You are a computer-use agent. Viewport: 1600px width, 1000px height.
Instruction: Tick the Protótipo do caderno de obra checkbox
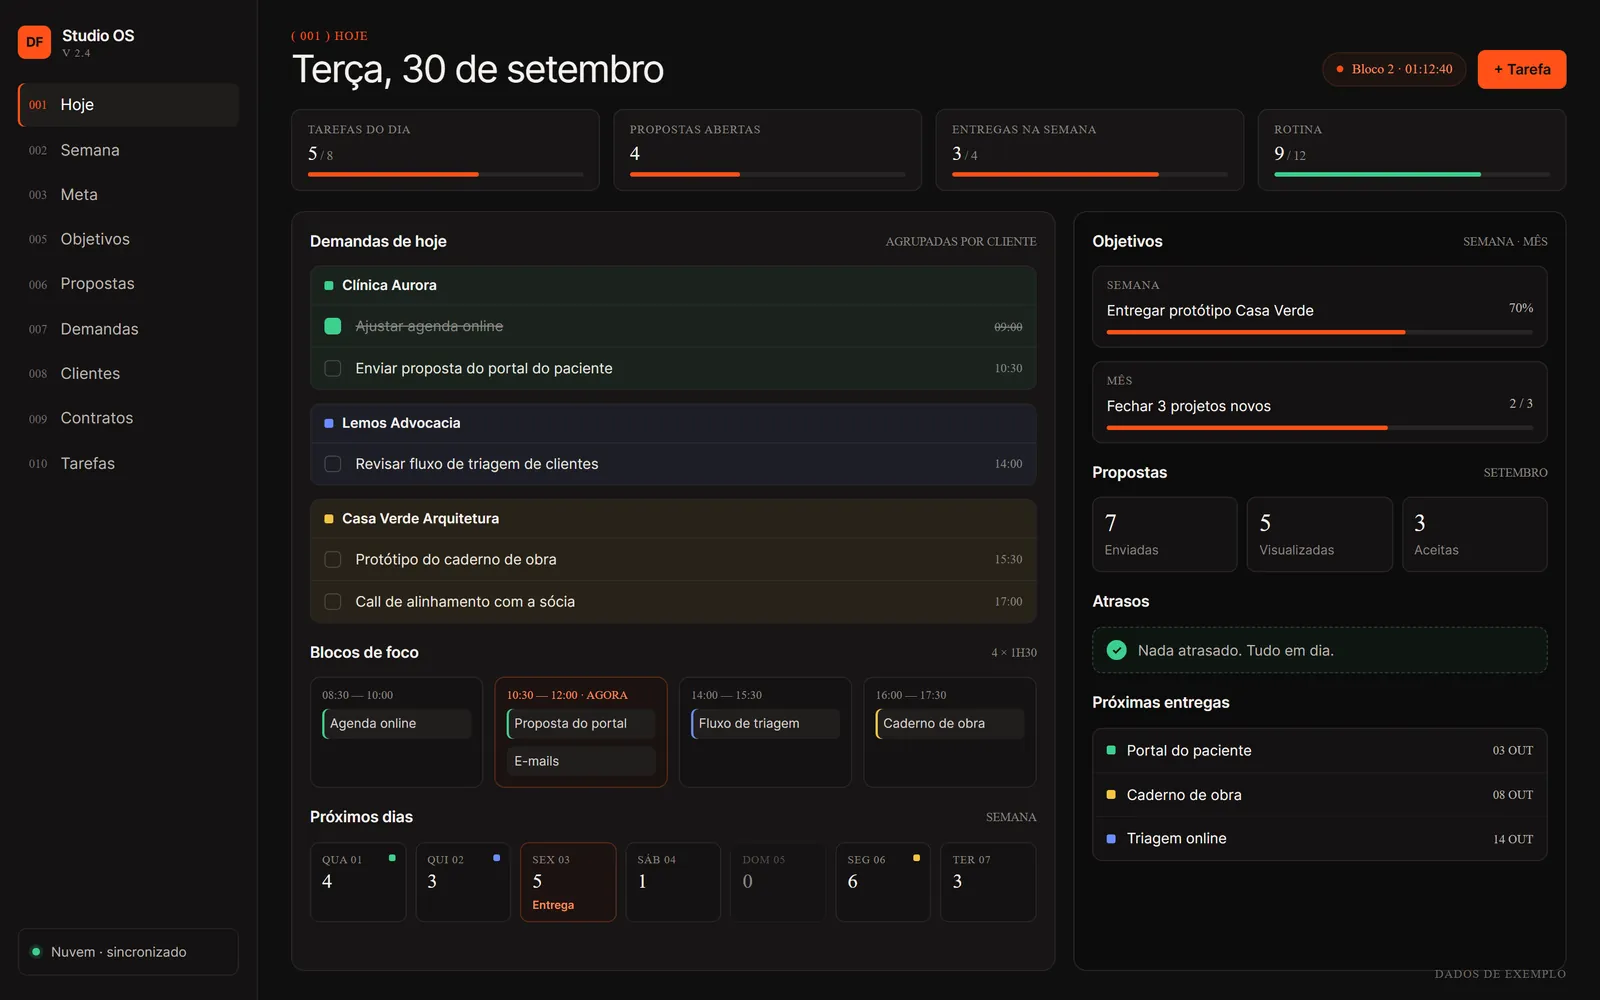pyautogui.click(x=333, y=559)
